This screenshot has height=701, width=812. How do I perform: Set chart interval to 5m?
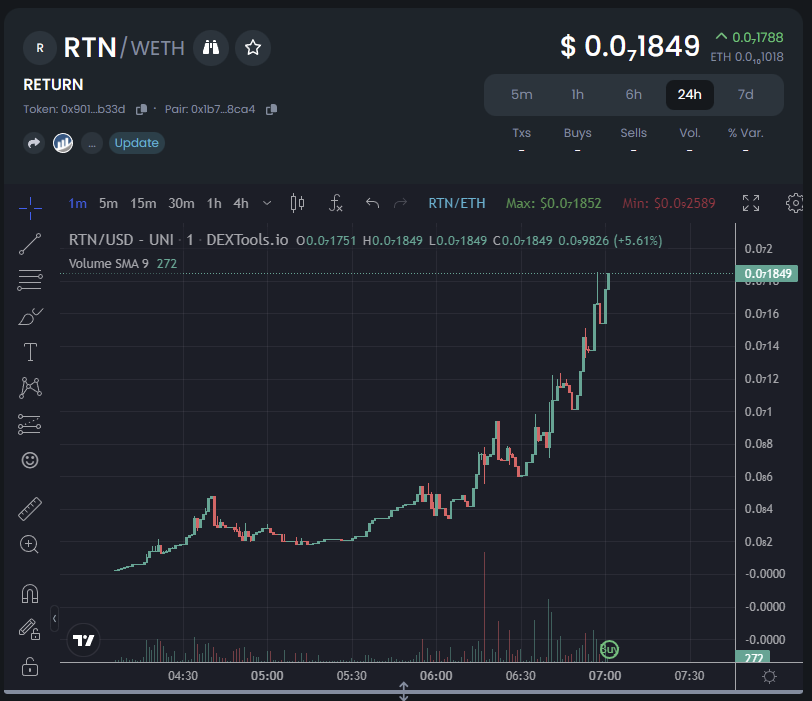[108, 203]
